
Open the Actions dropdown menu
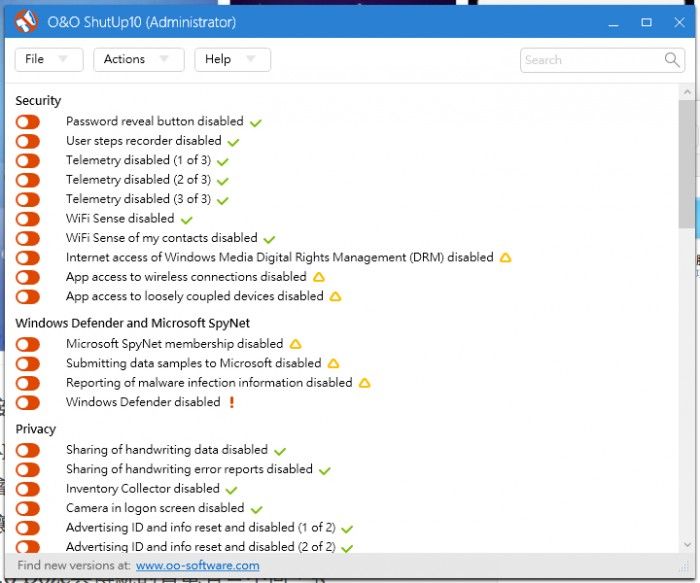[139, 59]
